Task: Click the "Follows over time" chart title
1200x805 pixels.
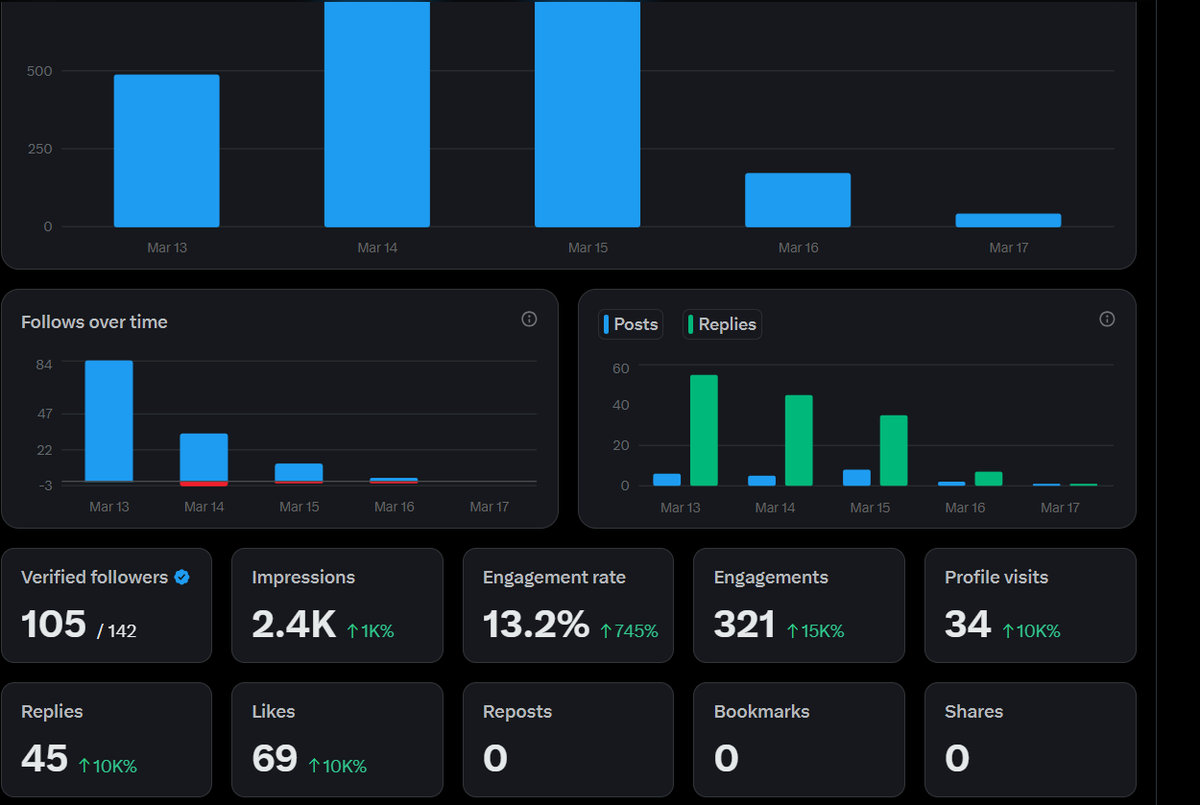Action: 94,322
